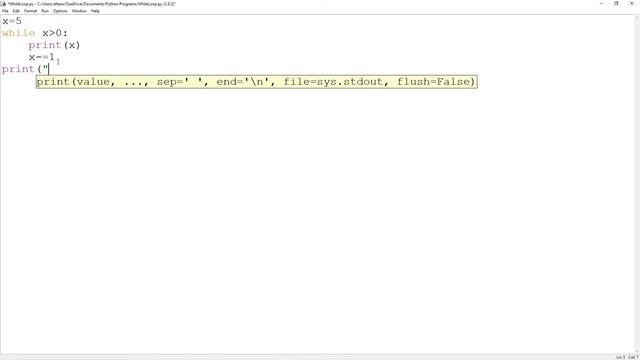The width and height of the screenshot is (640, 360).
Task: Open the Options menu
Action: 60,11
